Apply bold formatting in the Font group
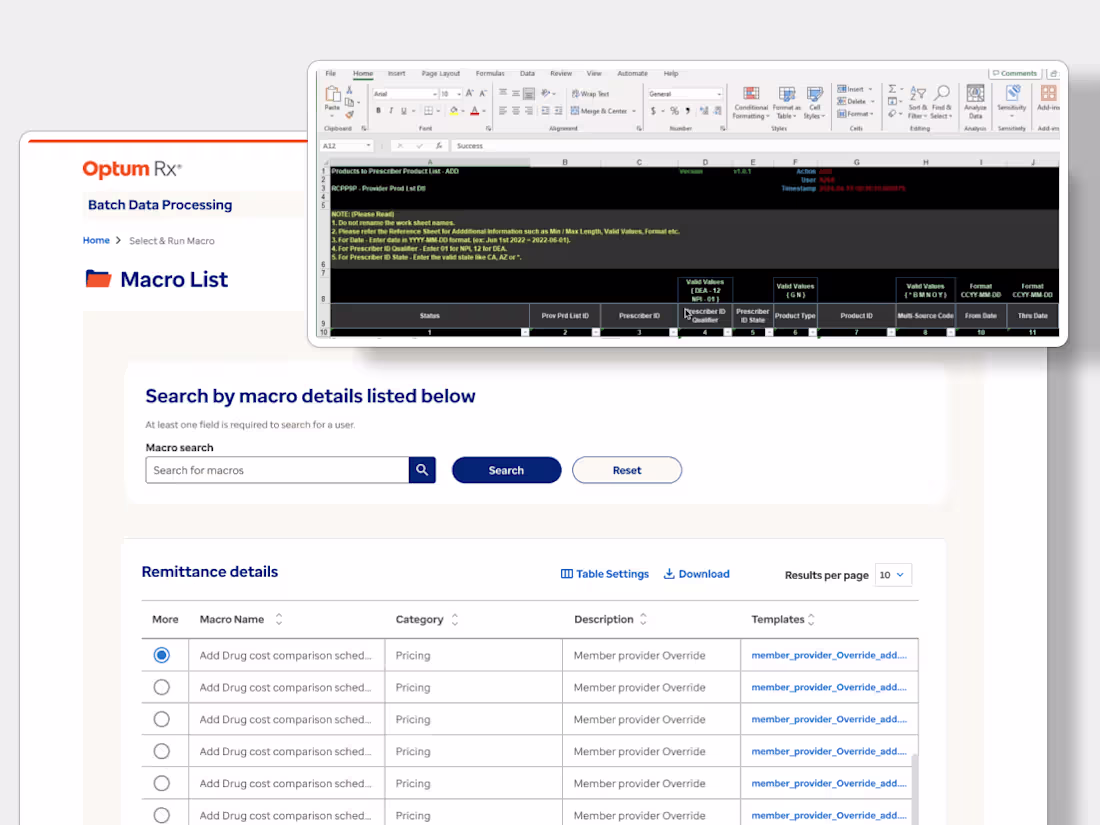The height and width of the screenshot is (825, 1100). [x=378, y=110]
